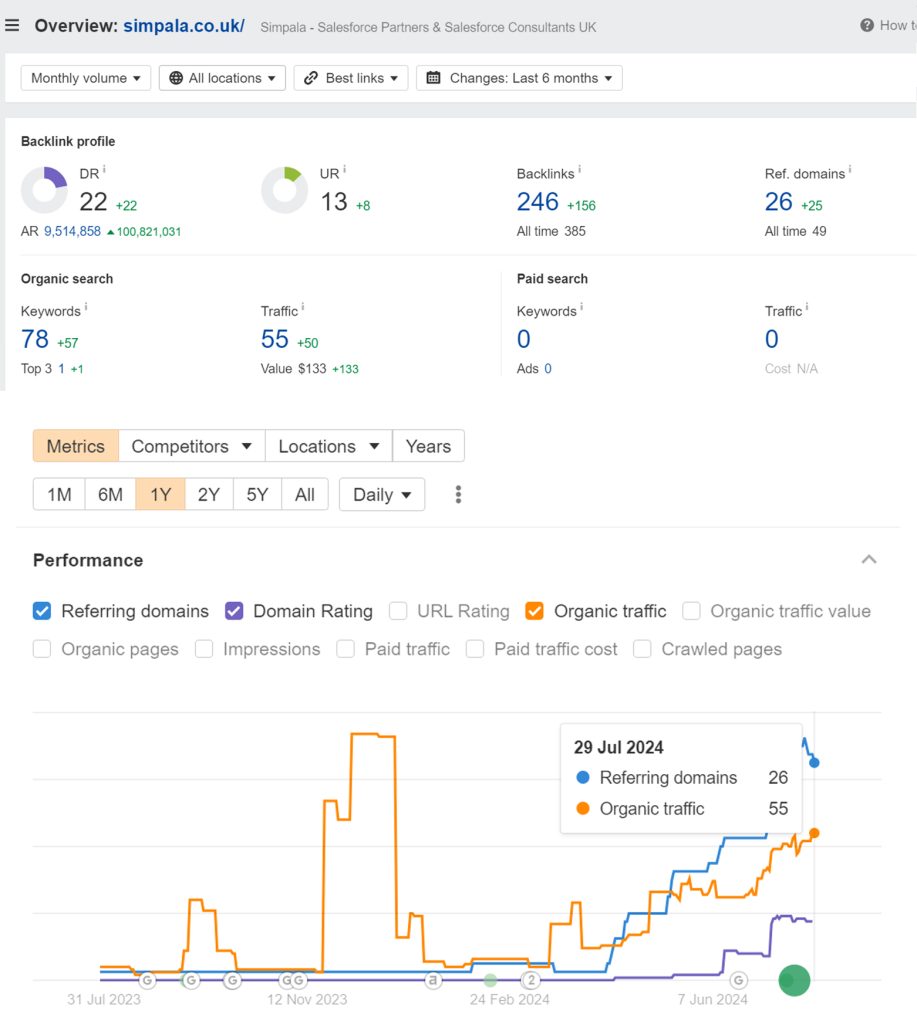
Task: Disable the Domain Rating checkbox
Action: (234, 611)
